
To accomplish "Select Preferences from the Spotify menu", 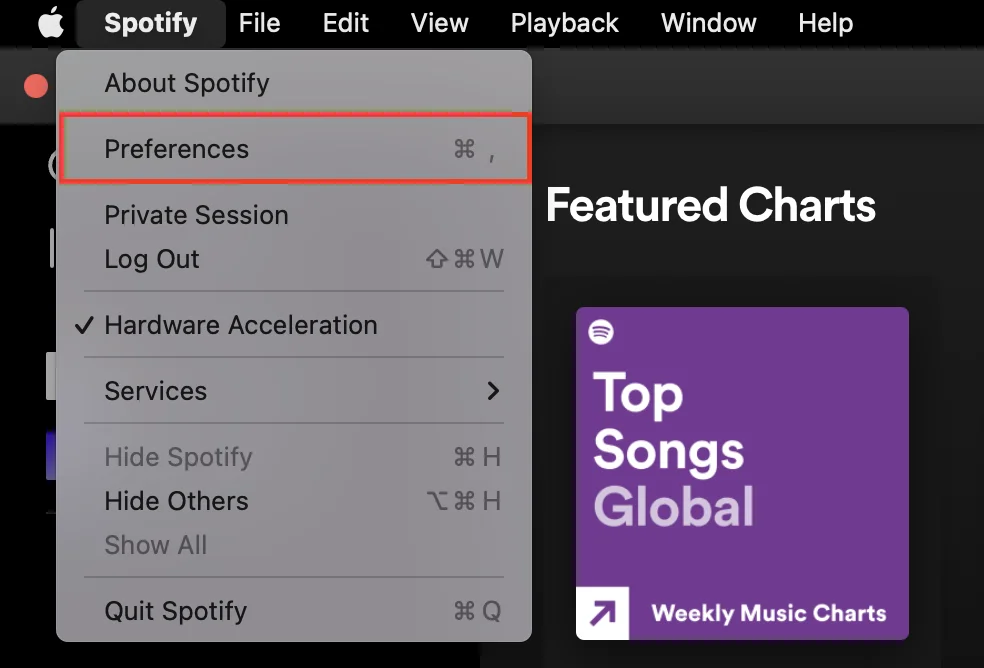I will [x=294, y=149].
